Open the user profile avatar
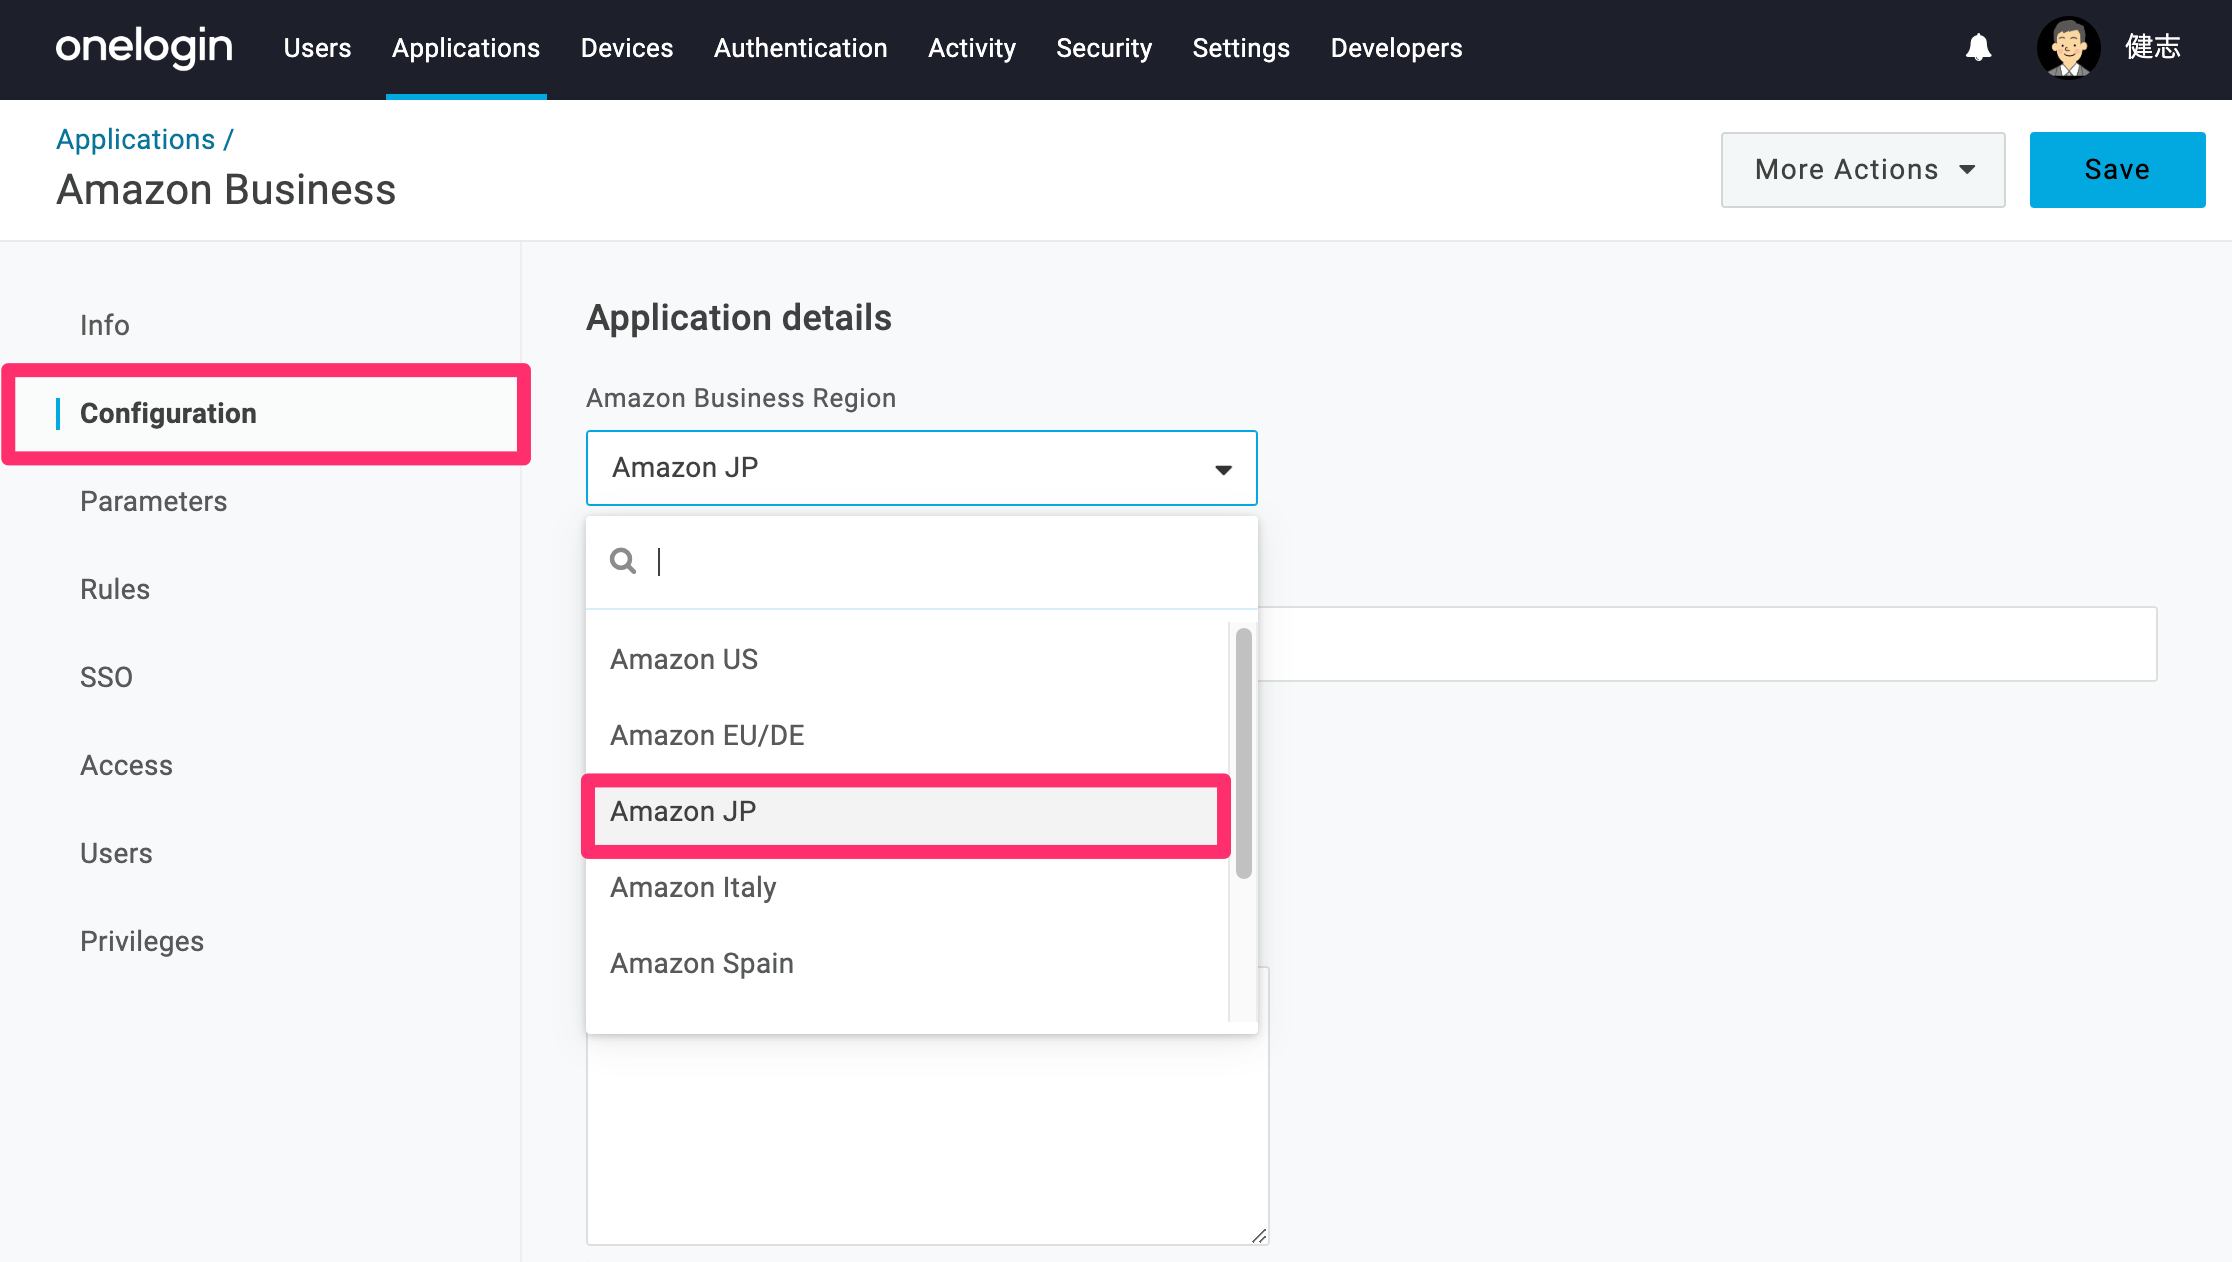The height and width of the screenshot is (1262, 2232). coord(2068,47)
